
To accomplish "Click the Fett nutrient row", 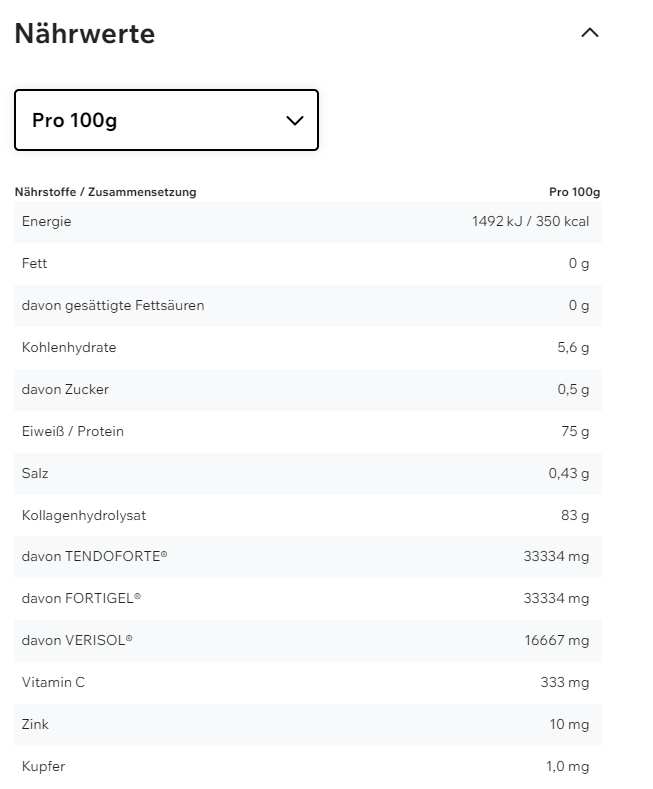I will [307, 264].
